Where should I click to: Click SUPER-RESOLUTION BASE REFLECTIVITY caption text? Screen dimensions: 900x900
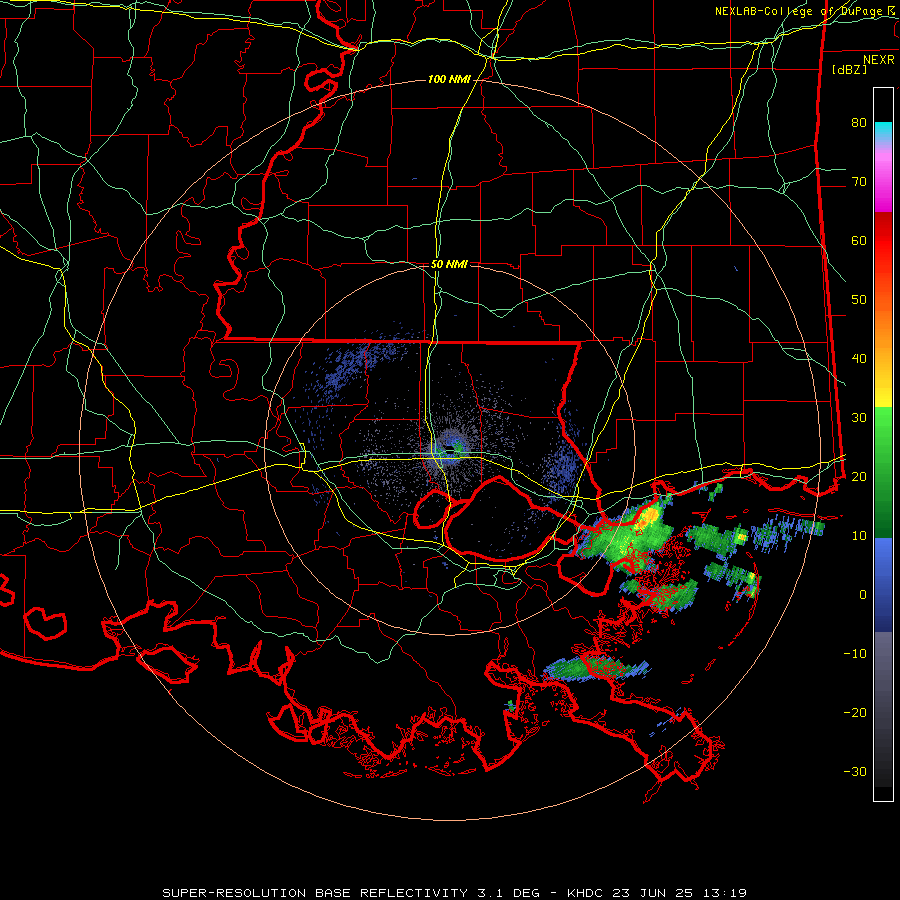click(x=315, y=893)
